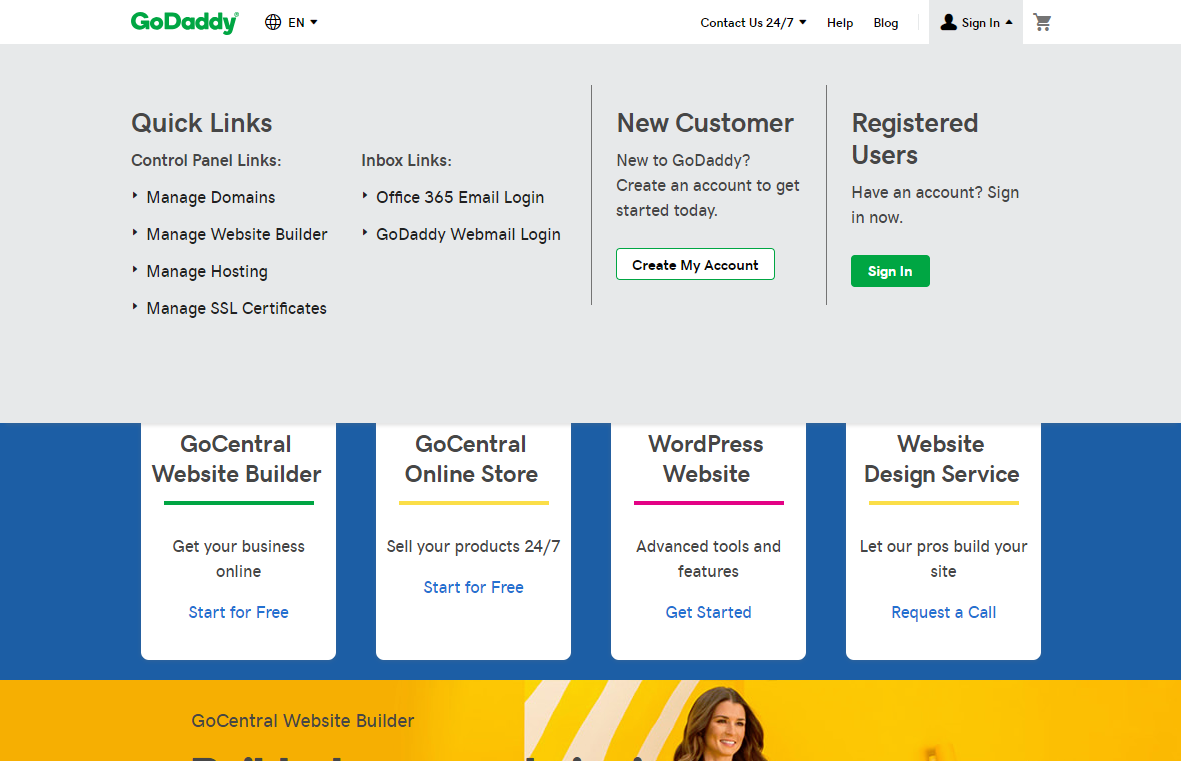1181x761 pixels.
Task: Open the Help page
Action: 840,23
